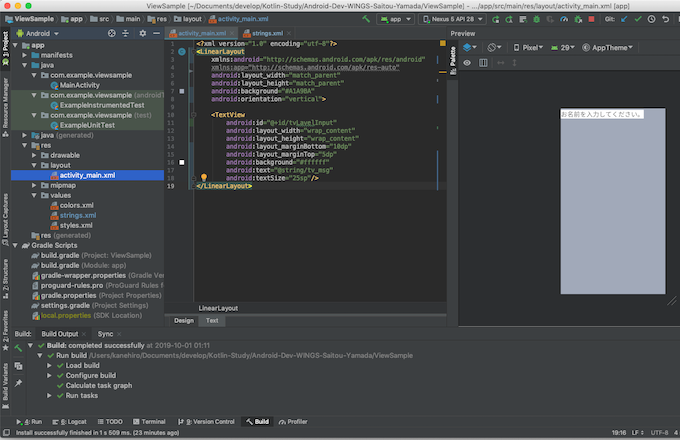Screen dimensions: 680x440
Task: Click the Git revert arrow icon
Action: 665,19
